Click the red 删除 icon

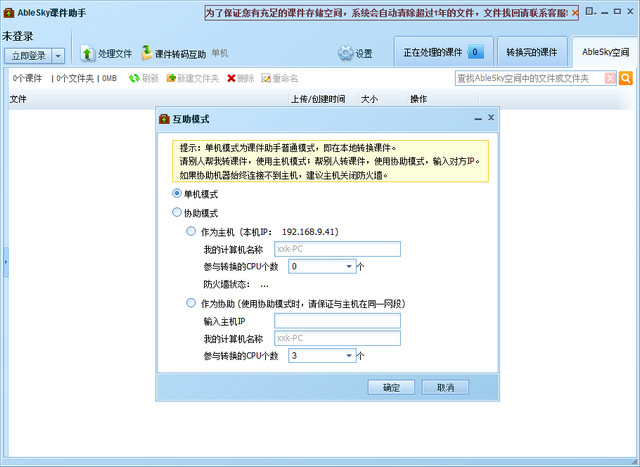232,78
